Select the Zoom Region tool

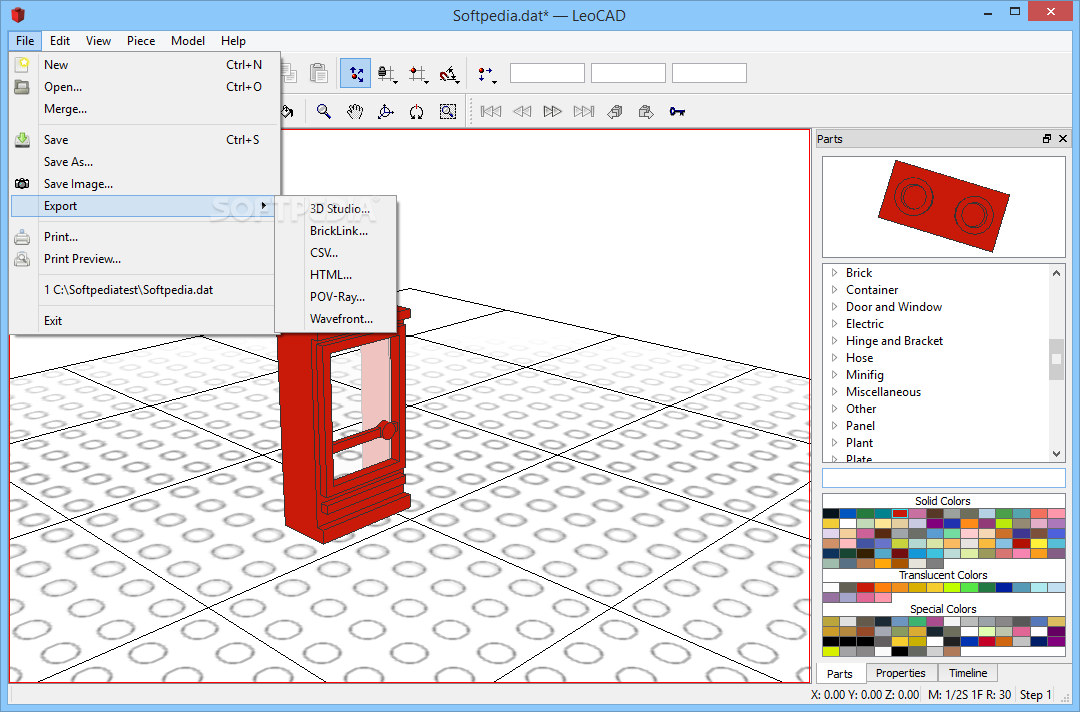(x=448, y=112)
